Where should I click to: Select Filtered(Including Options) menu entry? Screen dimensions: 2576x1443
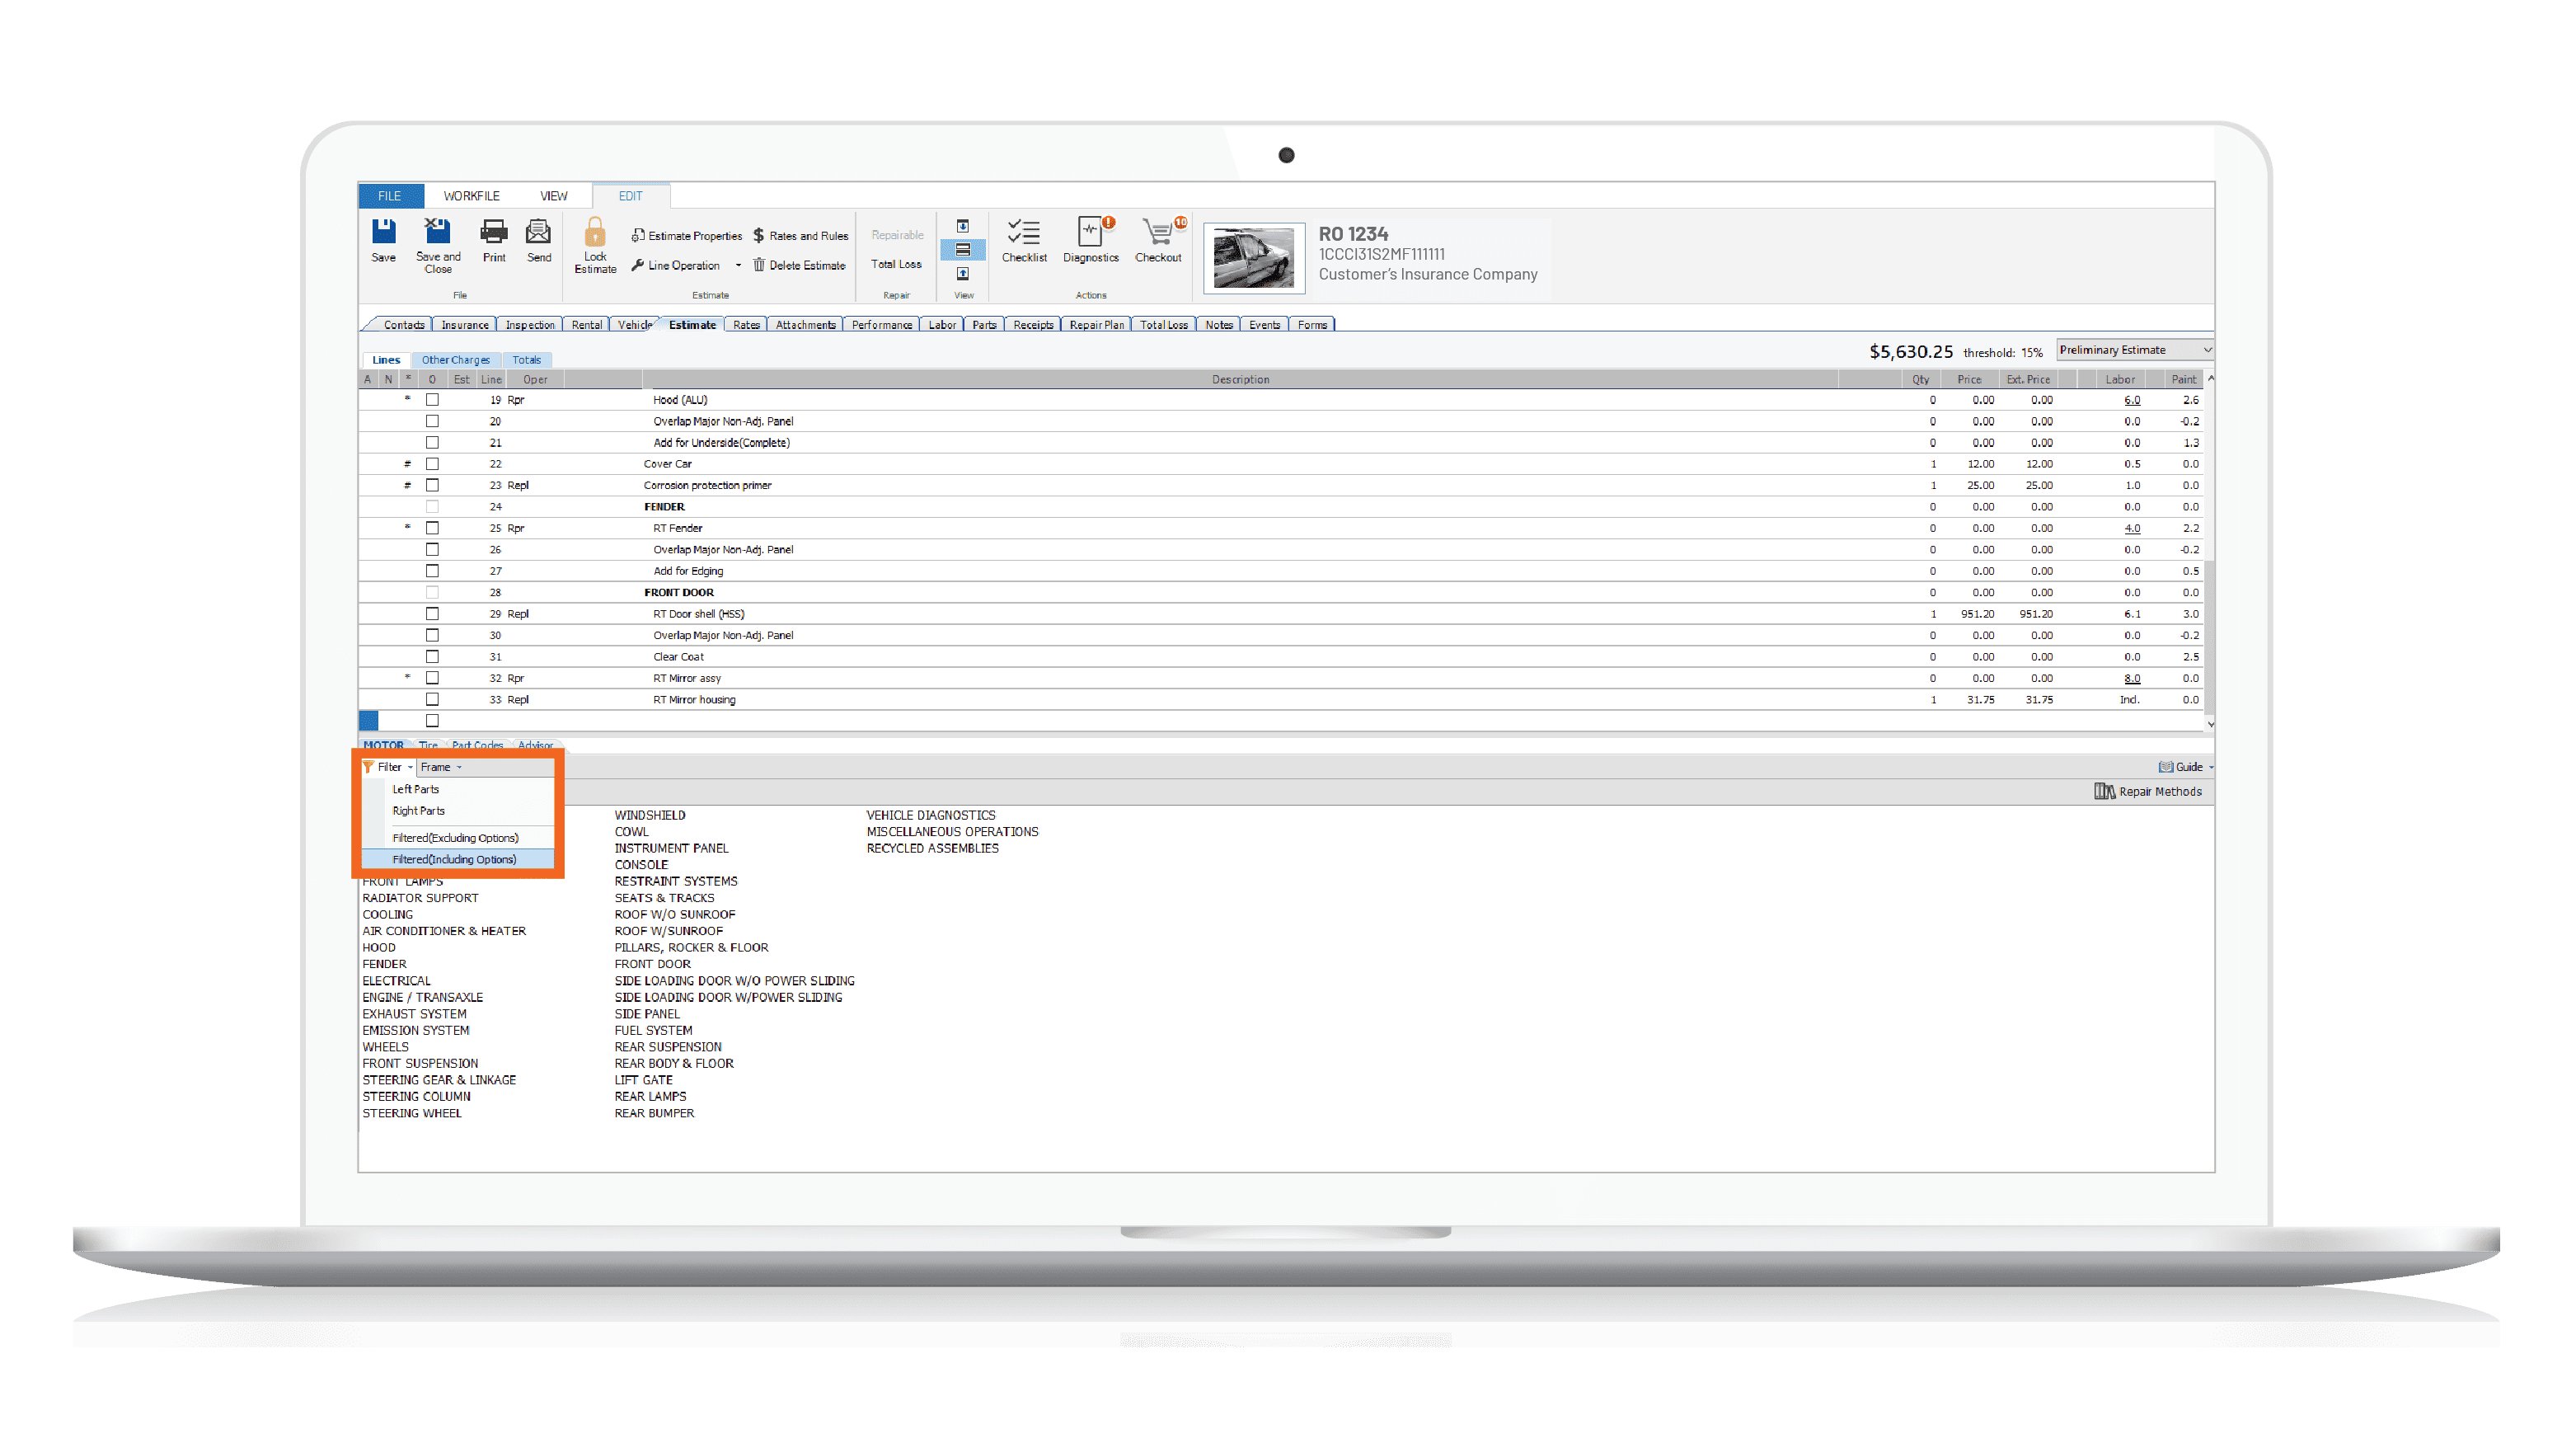pos(455,860)
